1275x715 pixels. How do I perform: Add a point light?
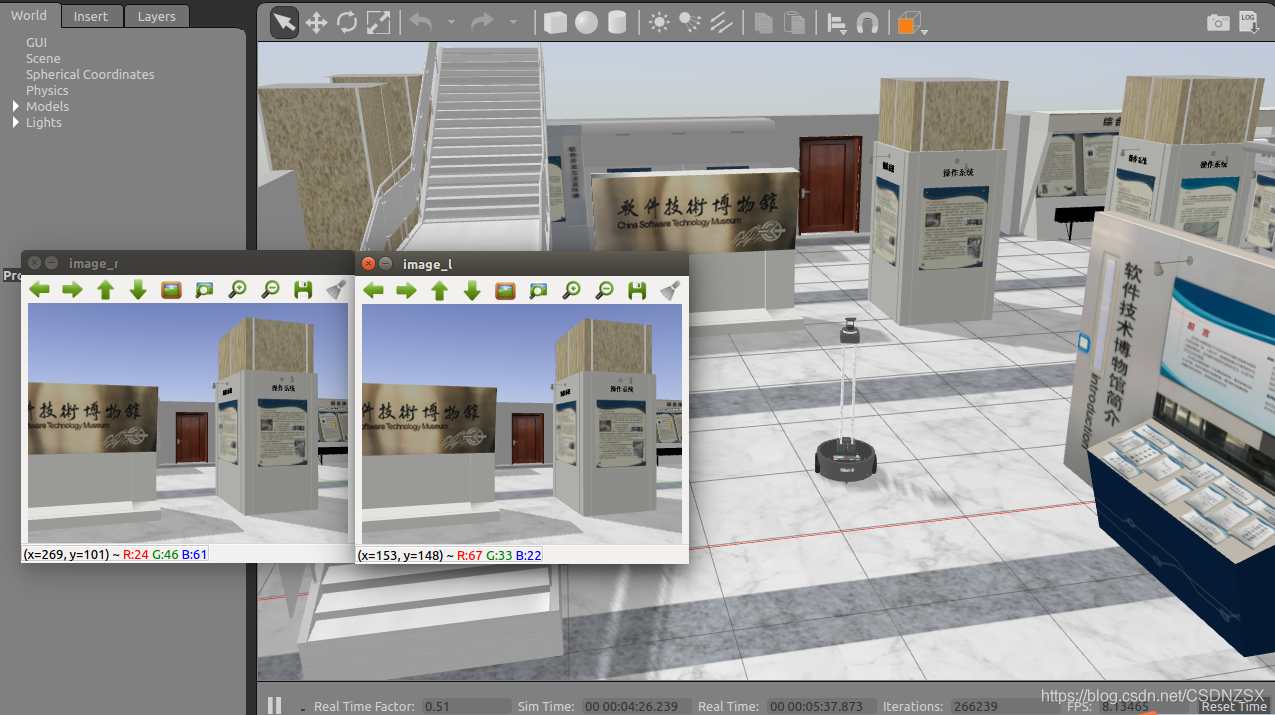659,22
